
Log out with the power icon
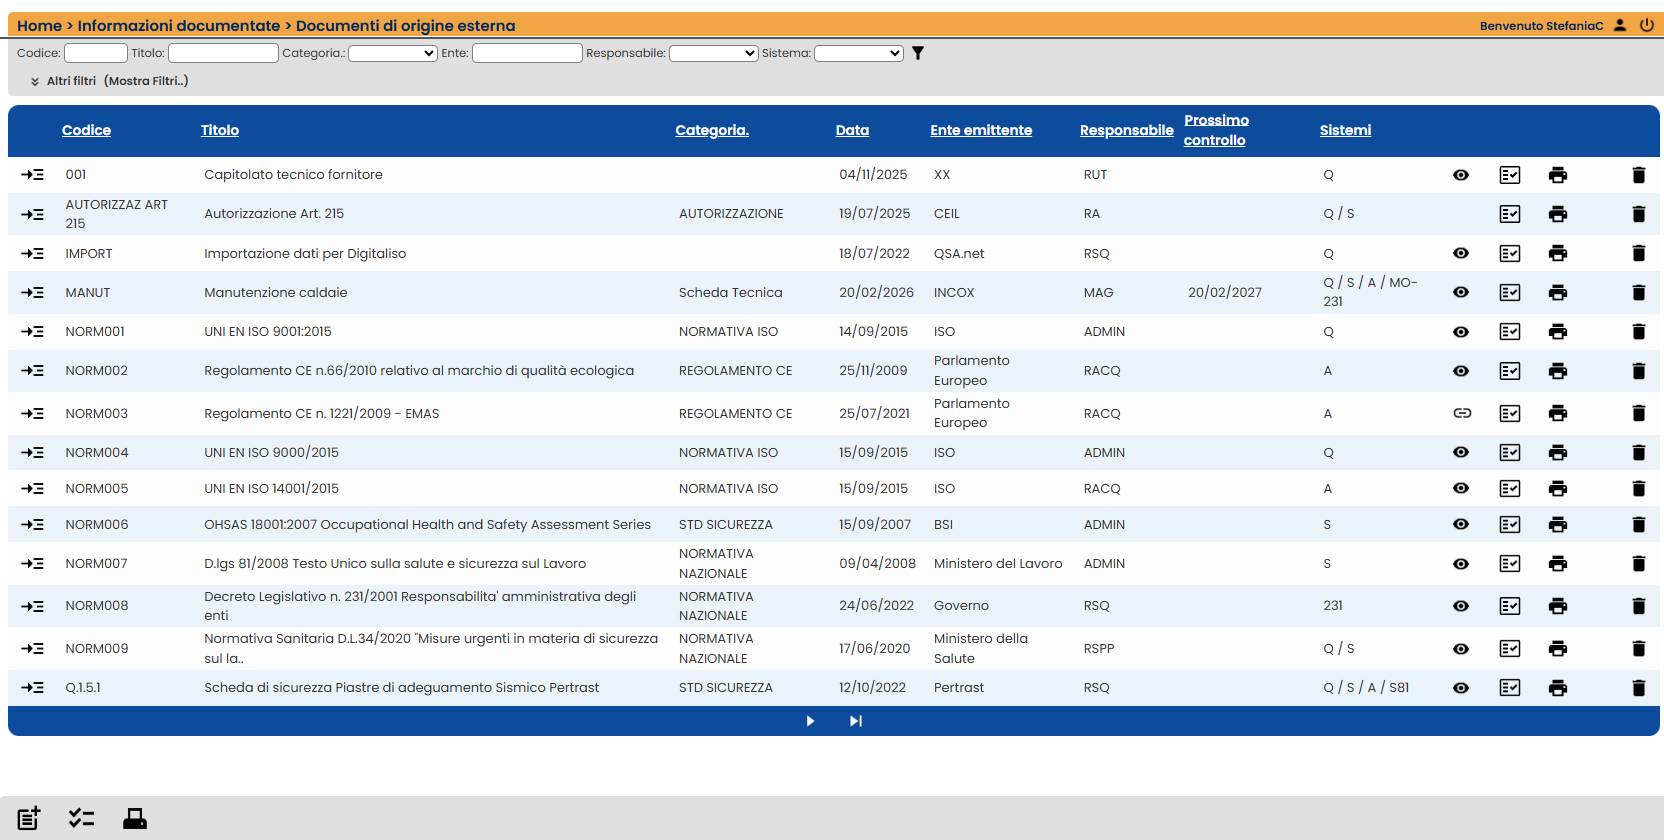pyautogui.click(x=1647, y=25)
